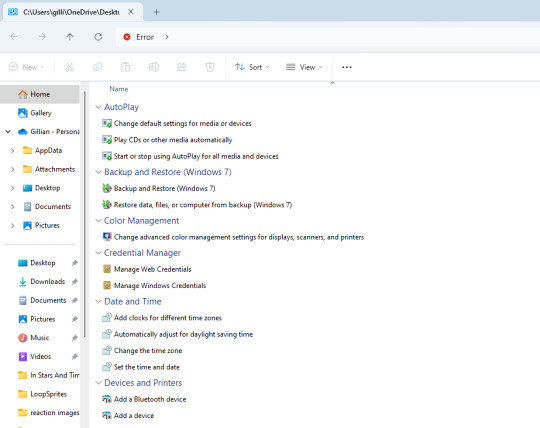Open pinned Videos folder
This screenshot has height=428, width=540.
point(34,356)
